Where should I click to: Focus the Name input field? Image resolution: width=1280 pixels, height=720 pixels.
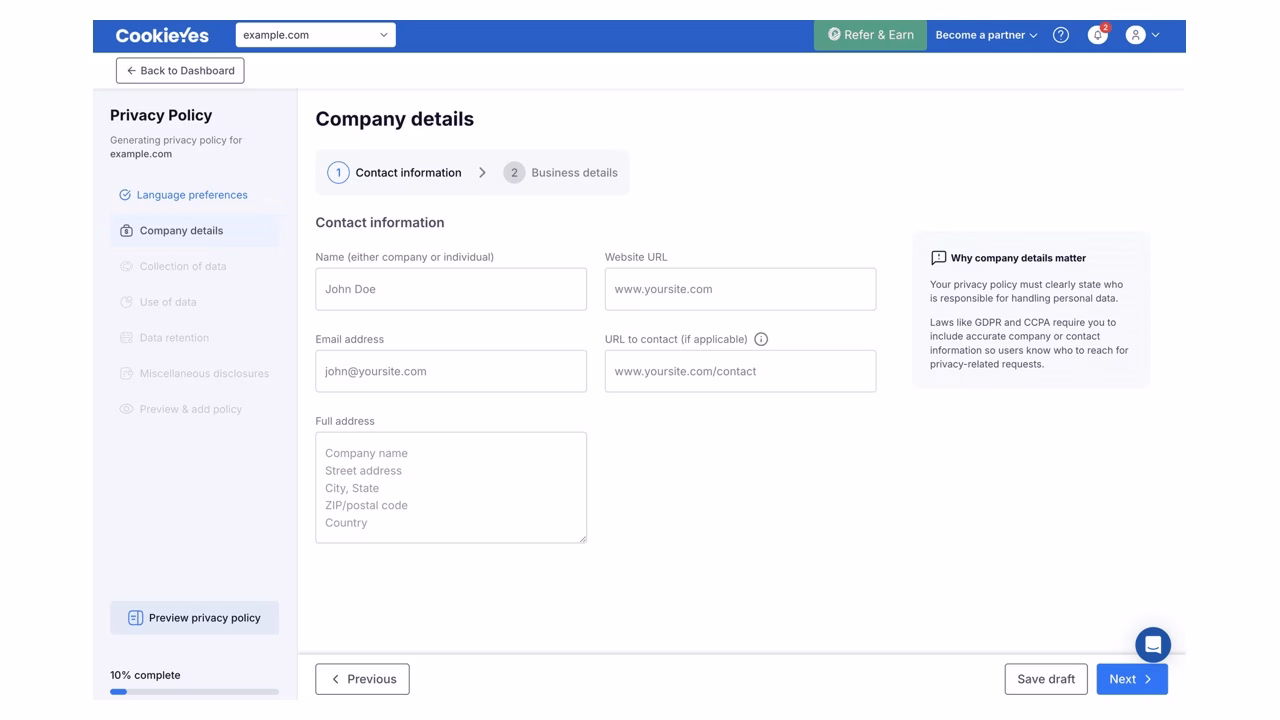(x=451, y=289)
